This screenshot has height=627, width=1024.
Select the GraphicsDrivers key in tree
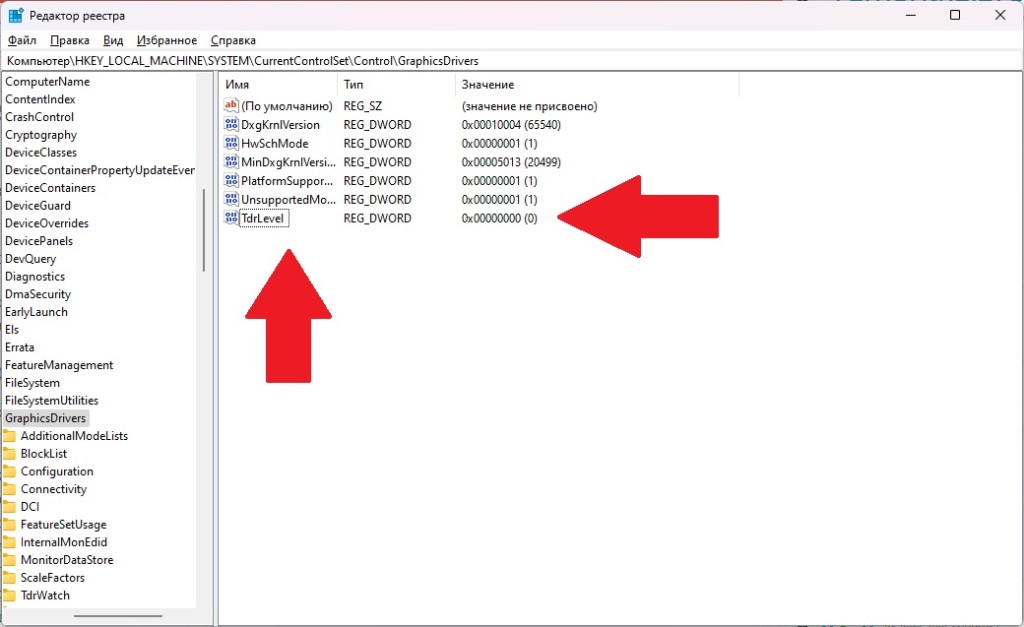point(45,418)
